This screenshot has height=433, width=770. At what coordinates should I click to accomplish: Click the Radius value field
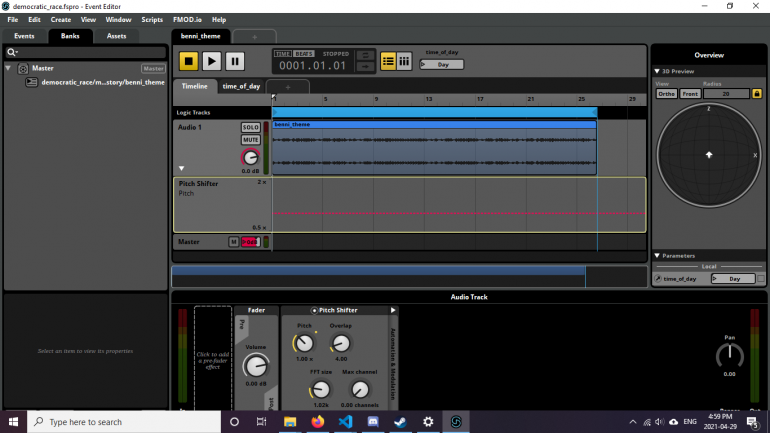point(727,93)
